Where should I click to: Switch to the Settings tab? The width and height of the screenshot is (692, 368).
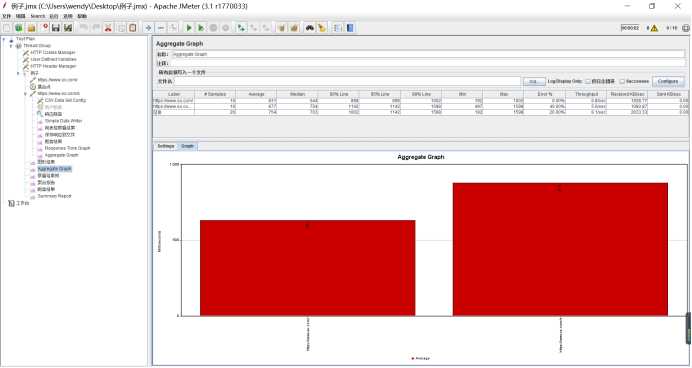pos(166,146)
